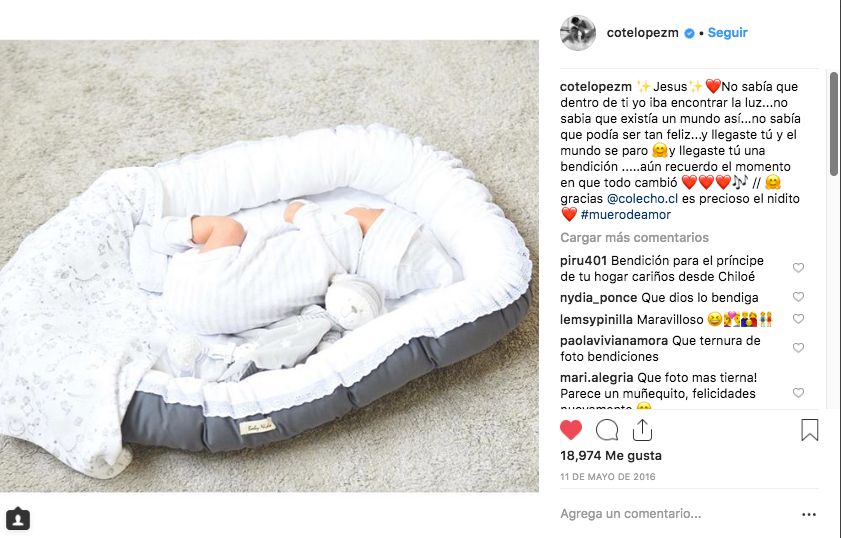Like piru401's comment with the heart
The width and height of the screenshot is (841, 538).
pyautogui.click(x=798, y=268)
